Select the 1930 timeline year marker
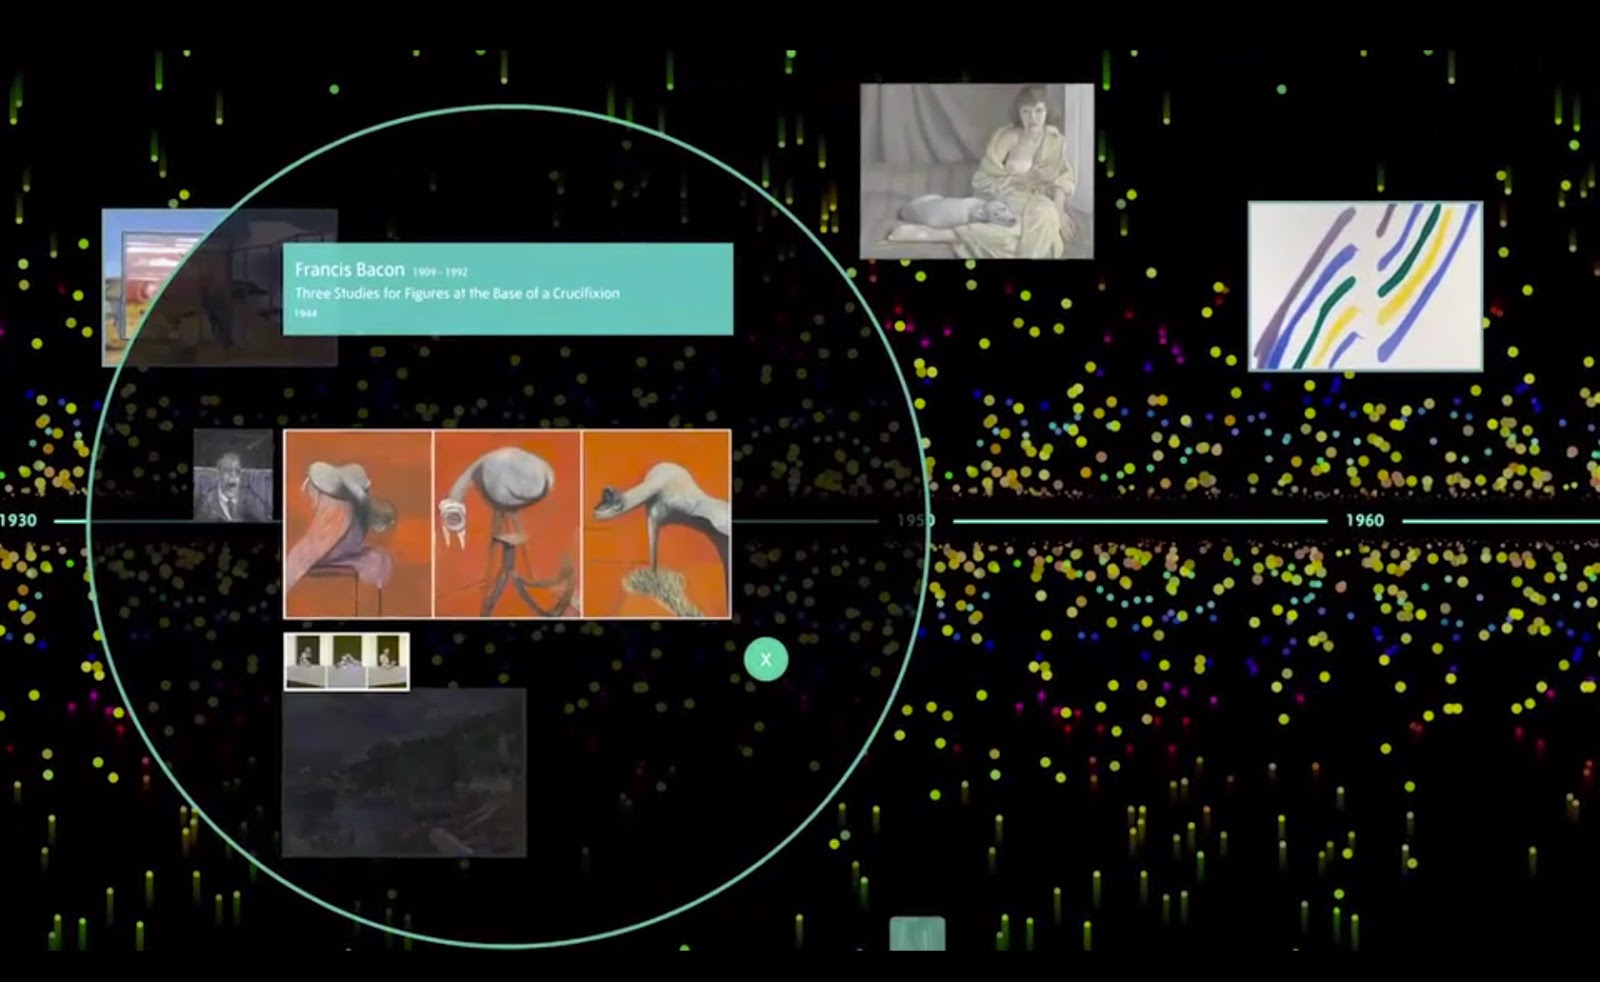 tap(20, 520)
